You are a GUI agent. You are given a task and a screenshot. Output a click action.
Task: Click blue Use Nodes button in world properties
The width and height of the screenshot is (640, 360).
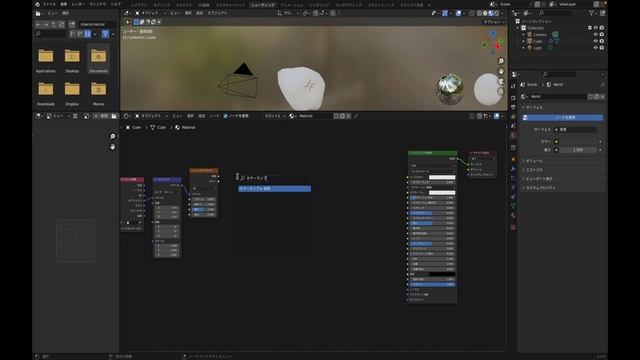click(562, 118)
